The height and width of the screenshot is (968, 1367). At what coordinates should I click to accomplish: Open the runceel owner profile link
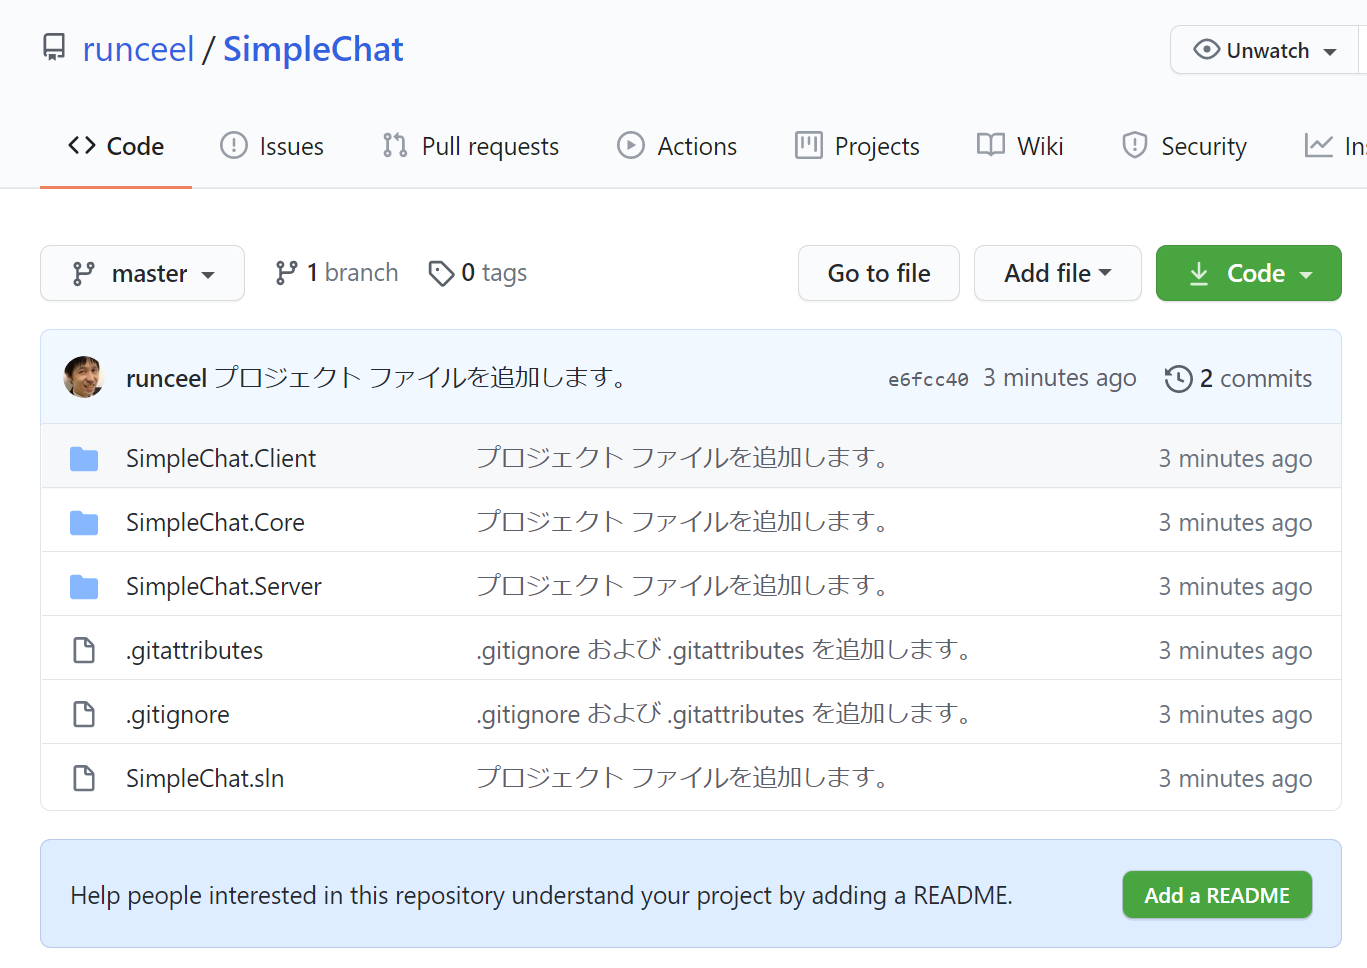[x=138, y=49]
